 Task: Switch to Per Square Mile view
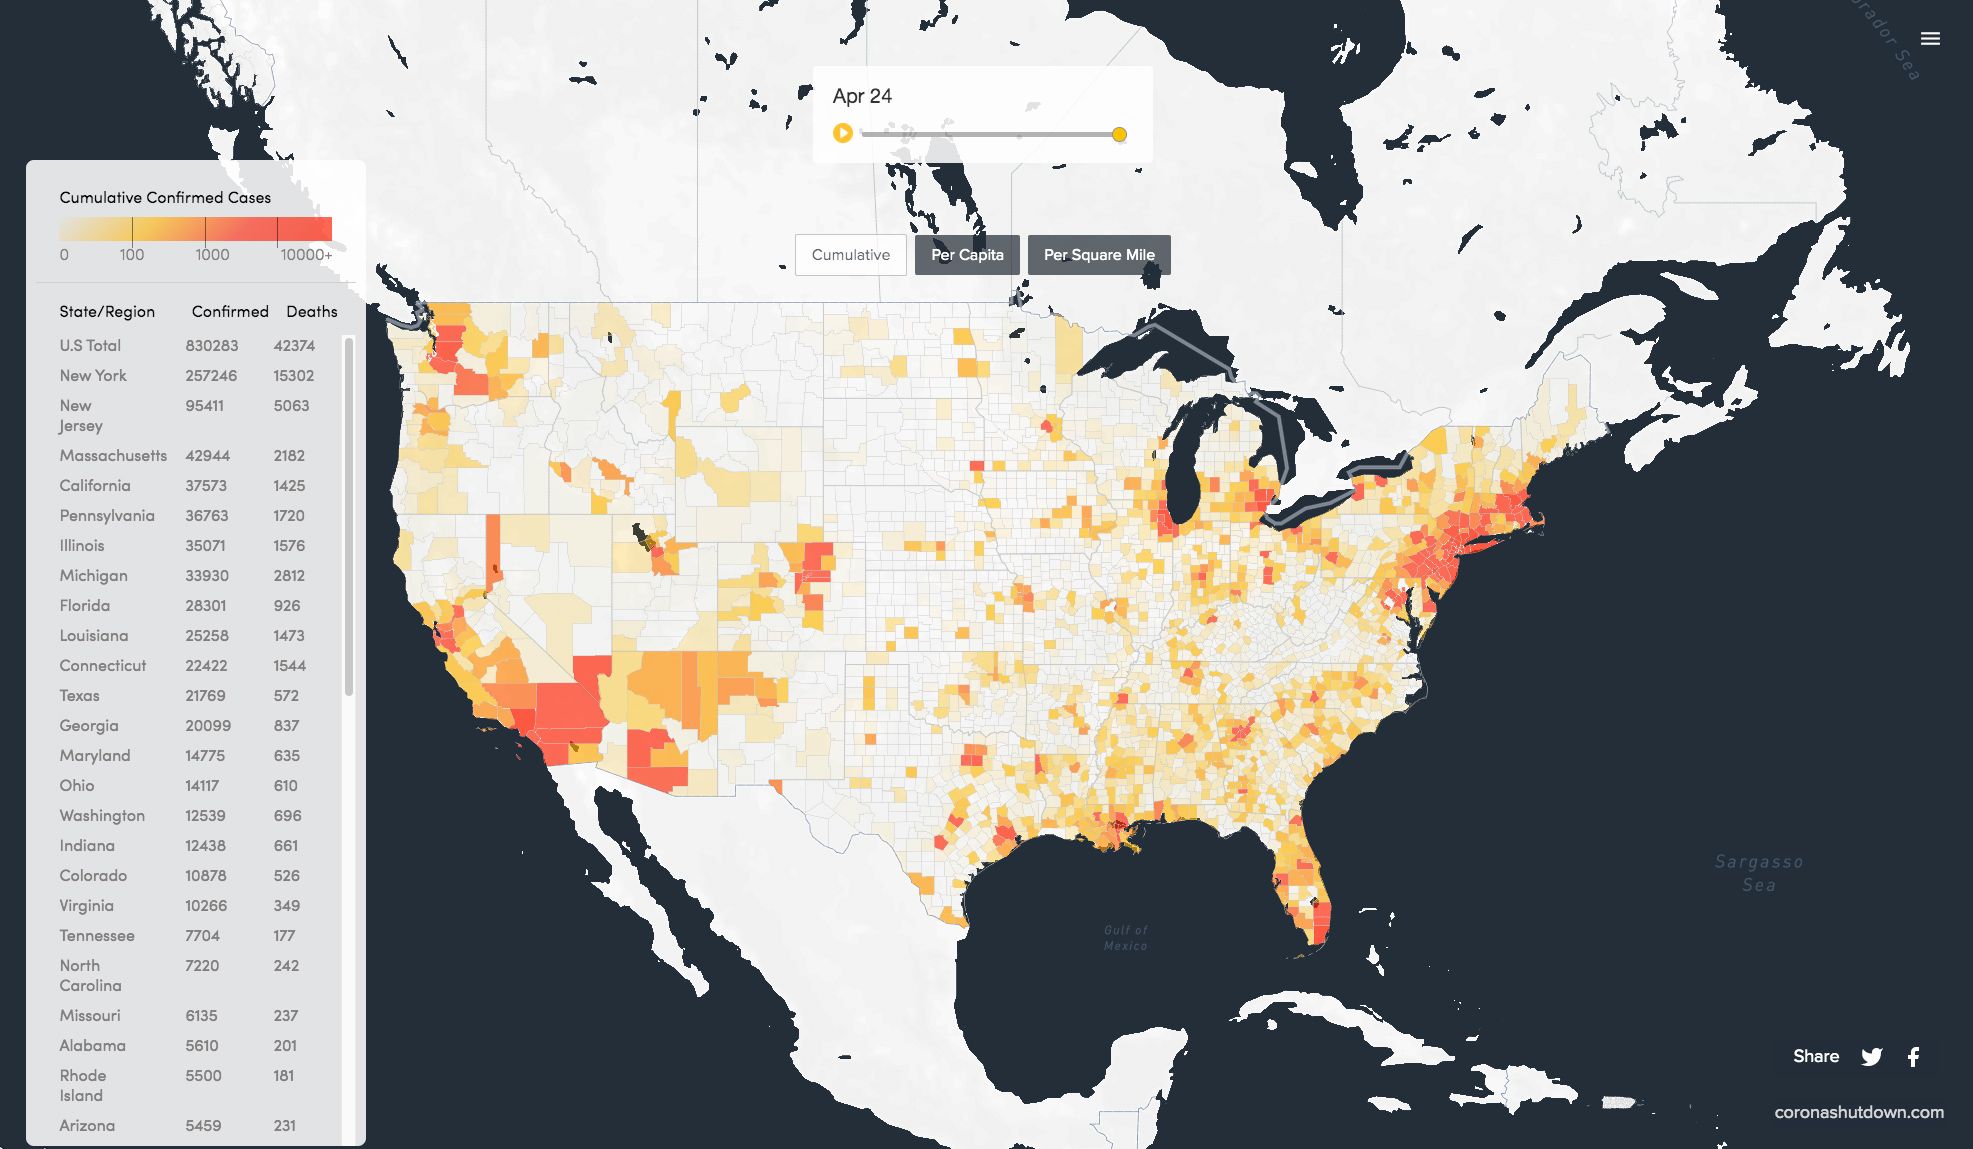[1101, 254]
